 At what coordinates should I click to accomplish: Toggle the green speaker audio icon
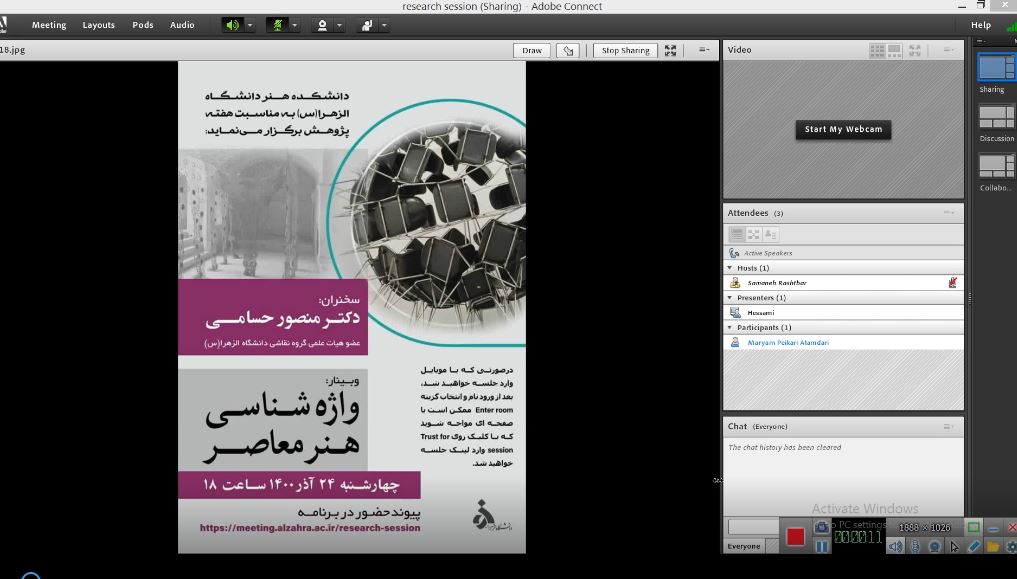pos(232,25)
